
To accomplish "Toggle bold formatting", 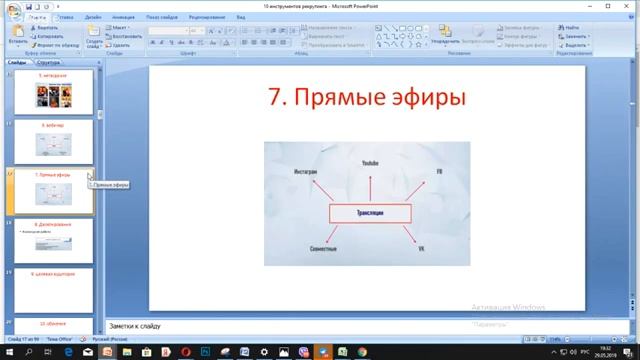I will pyautogui.click(x=153, y=42).
